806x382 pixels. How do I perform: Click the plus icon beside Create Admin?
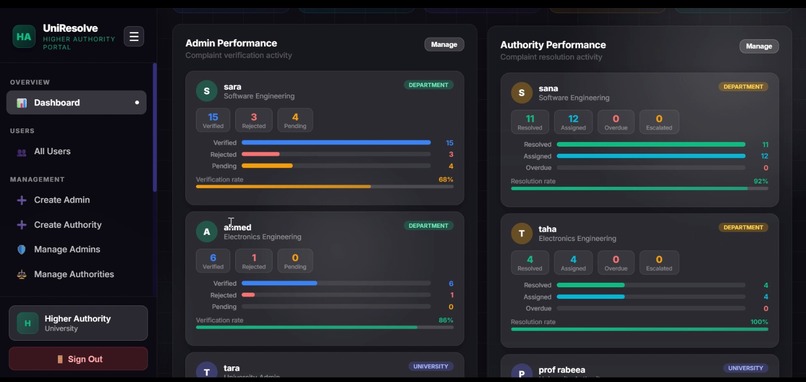click(22, 200)
